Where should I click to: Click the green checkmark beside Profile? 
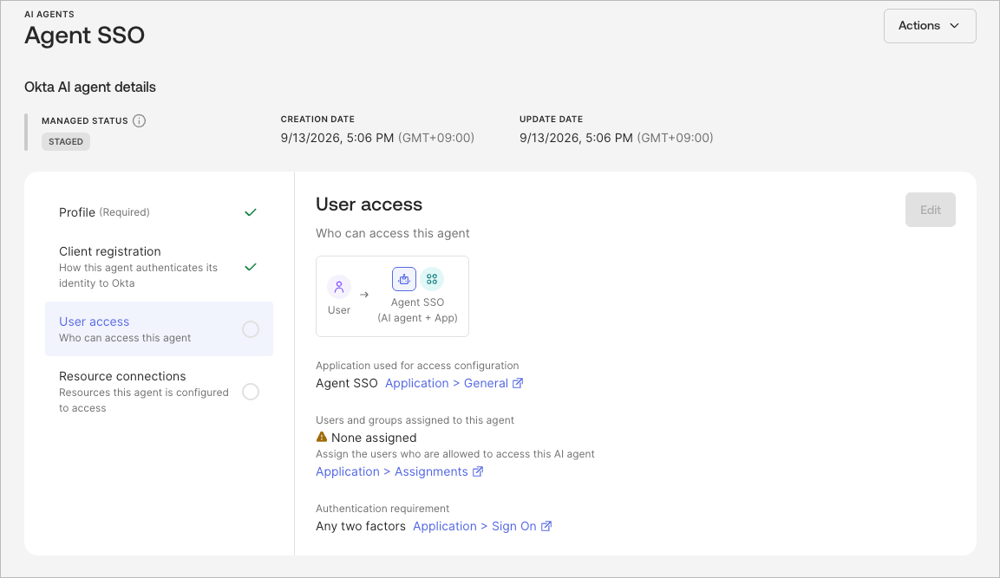pyautogui.click(x=251, y=212)
